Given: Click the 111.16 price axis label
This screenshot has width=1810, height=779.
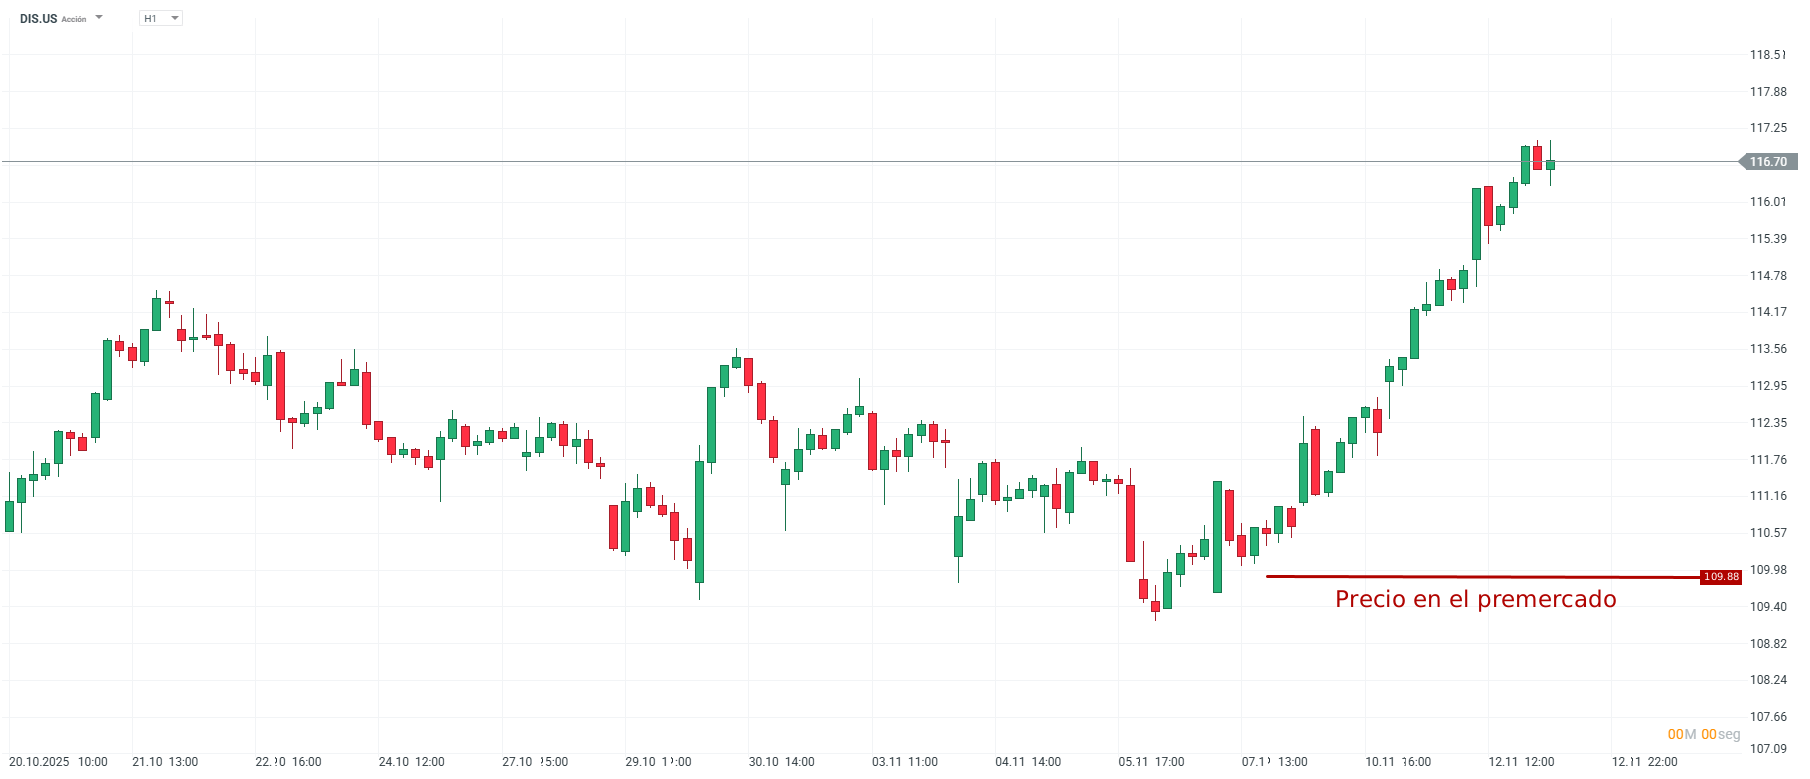Looking at the screenshot, I should (x=1767, y=496).
